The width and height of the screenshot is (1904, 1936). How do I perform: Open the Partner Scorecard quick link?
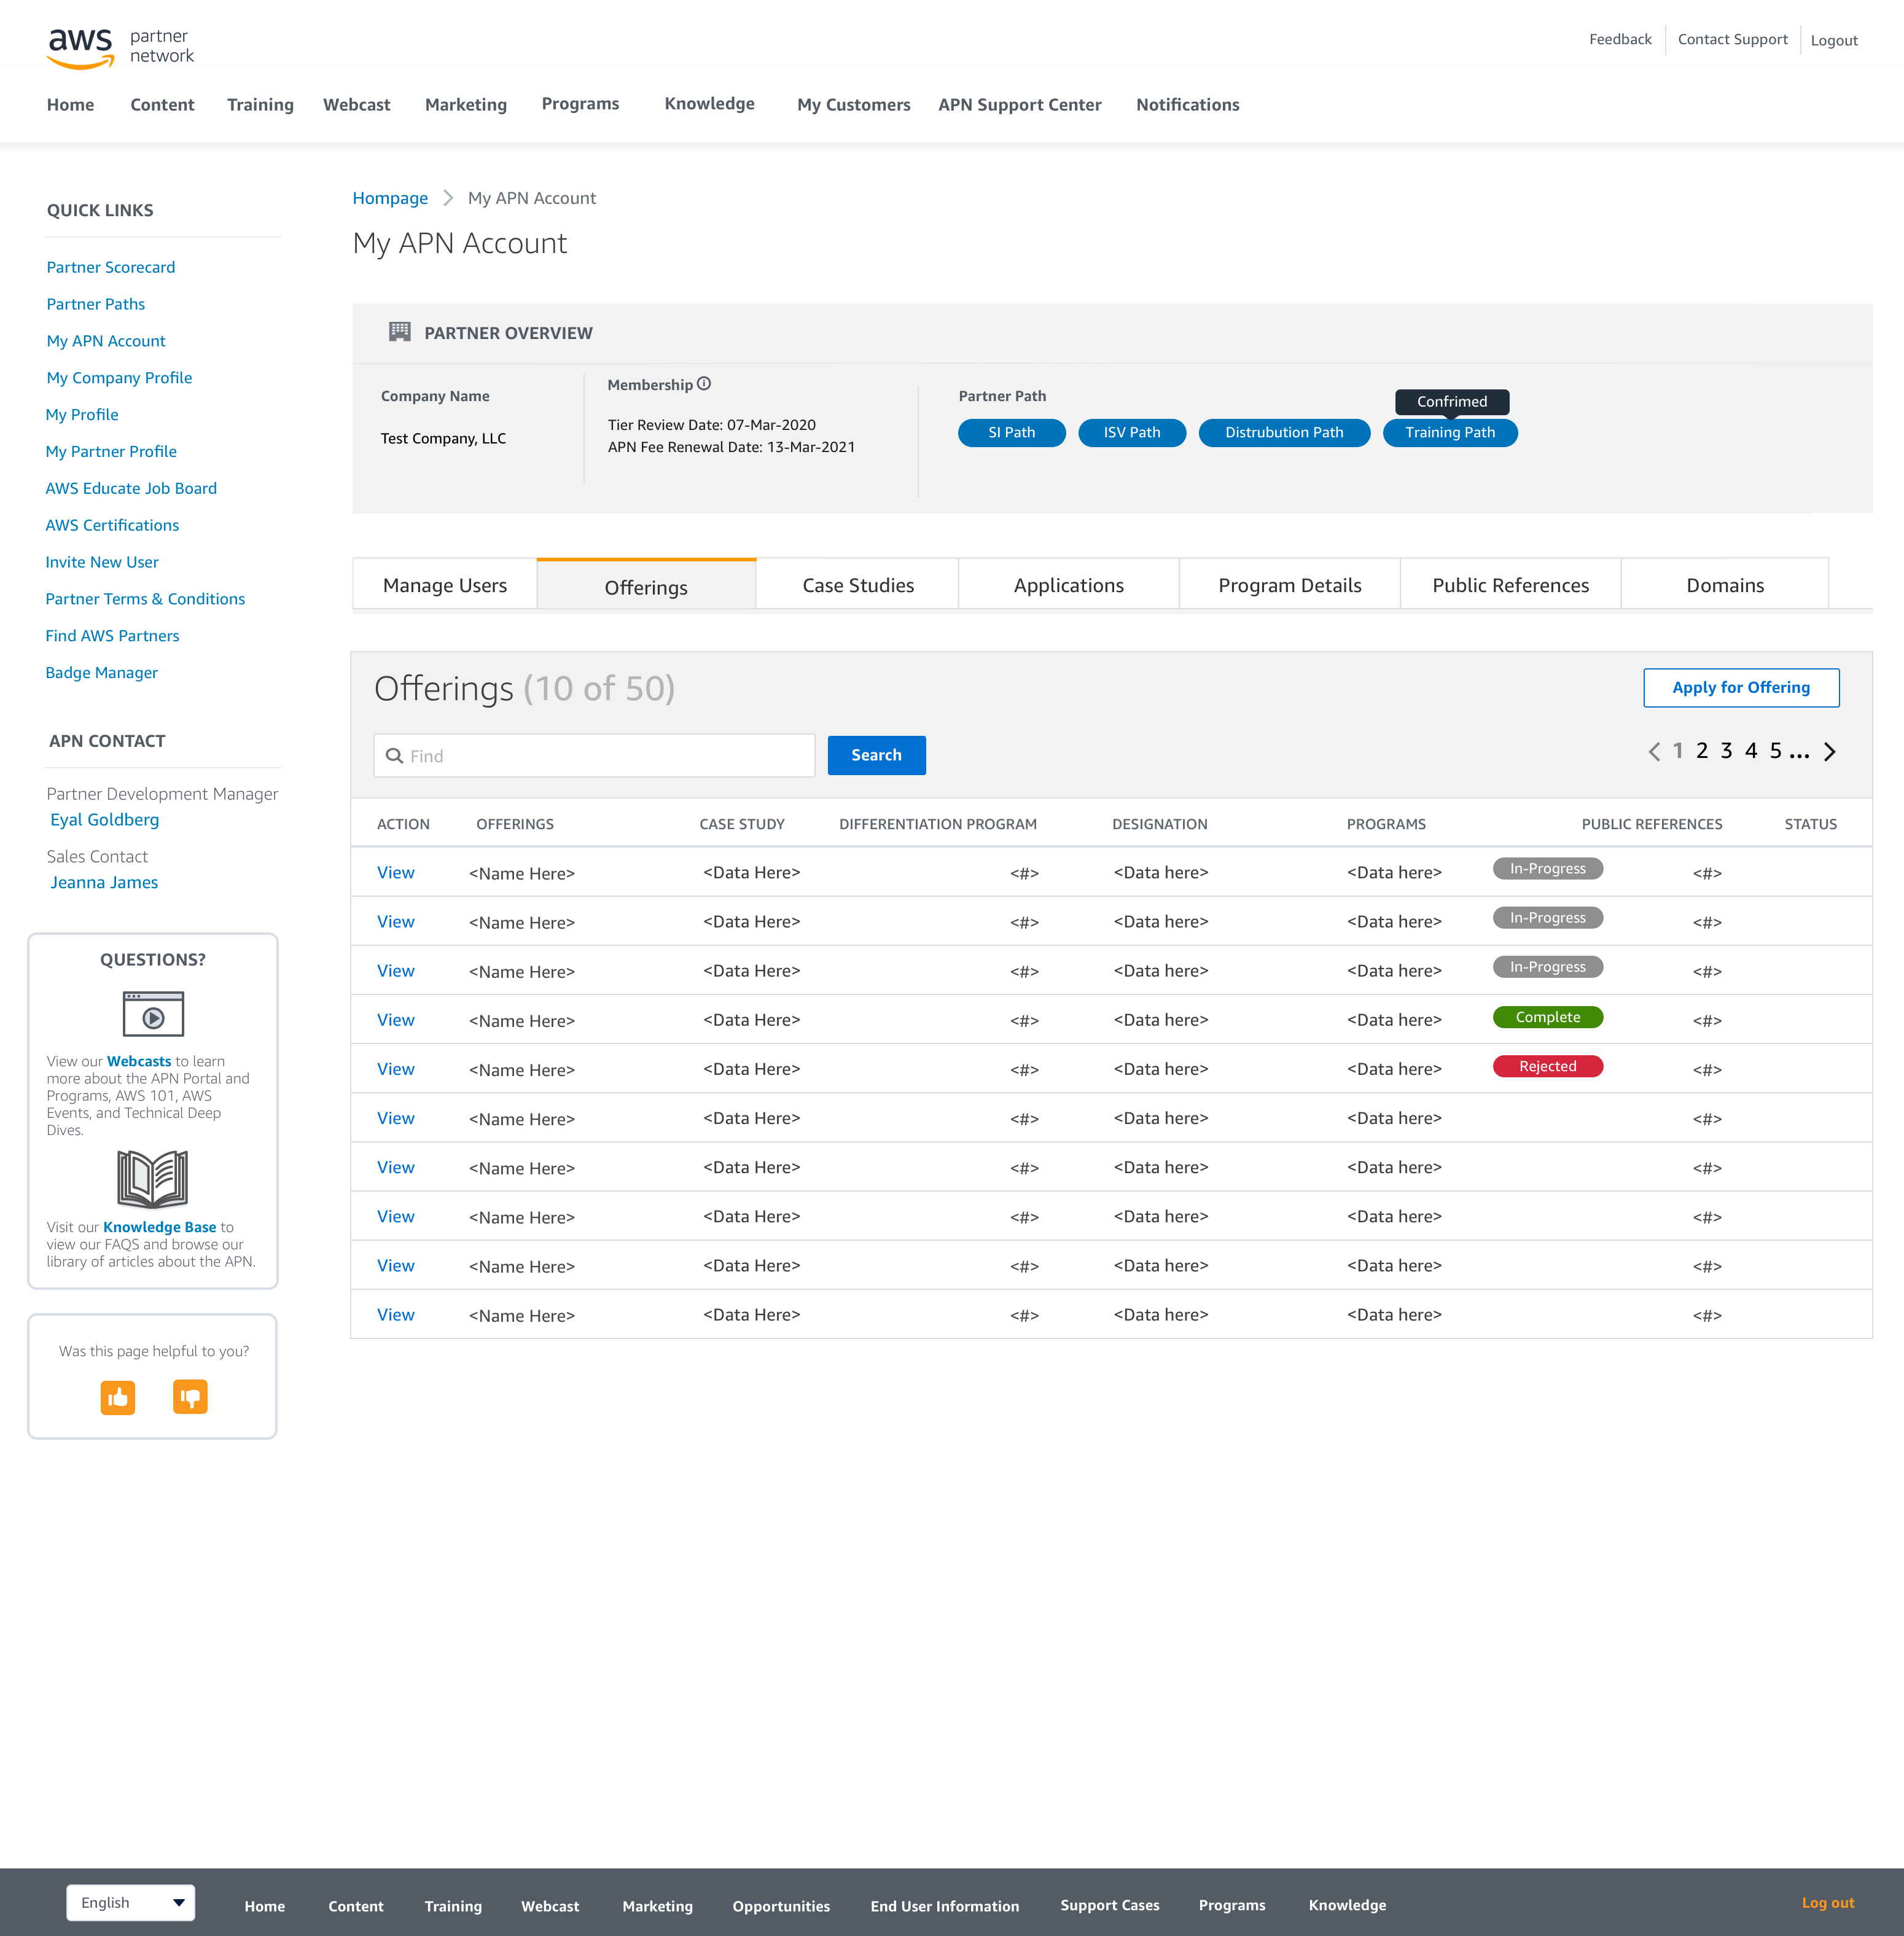tap(111, 267)
